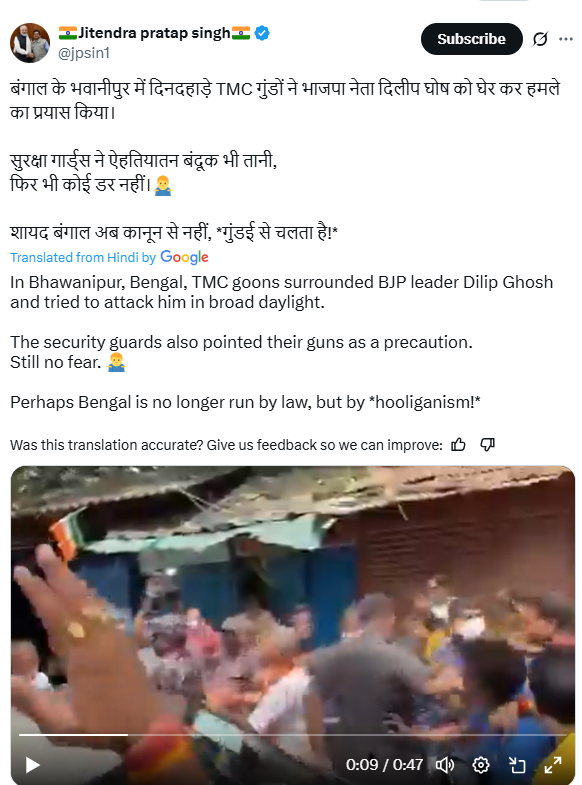This screenshot has width=582, height=785.
Task: Open video settings gear
Action: point(481,765)
